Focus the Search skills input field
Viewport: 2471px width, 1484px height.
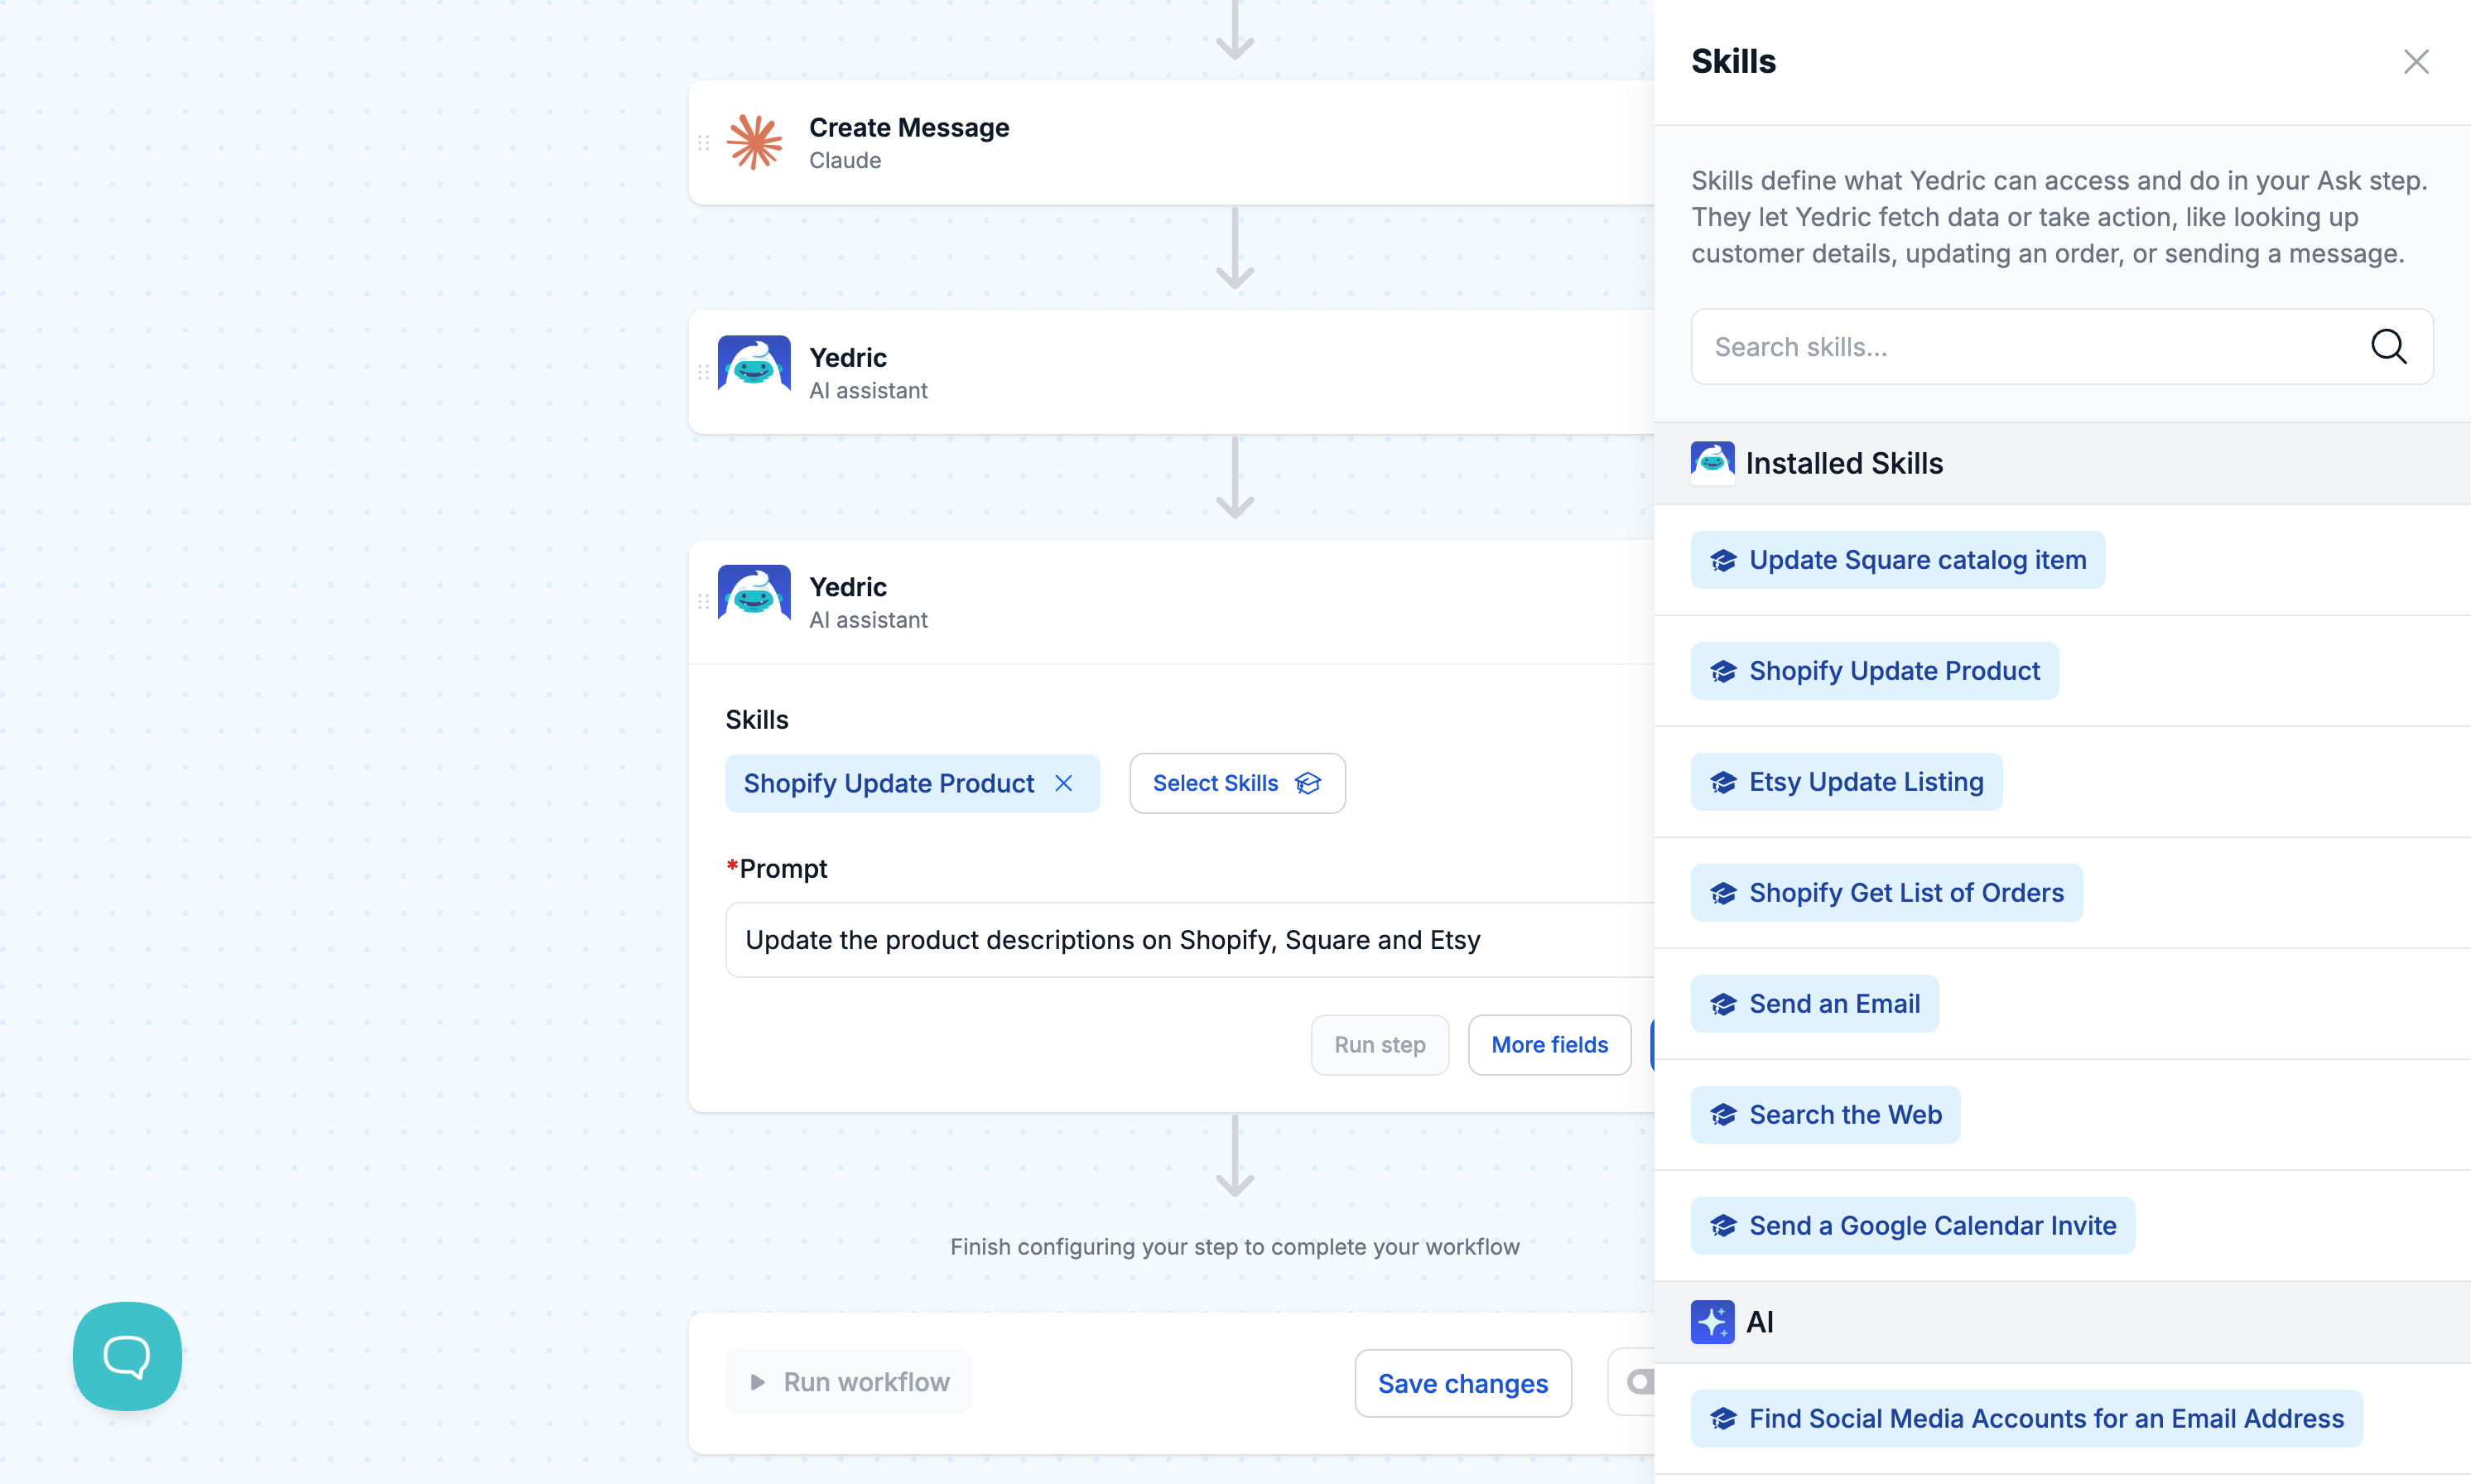pos(2062,346)
